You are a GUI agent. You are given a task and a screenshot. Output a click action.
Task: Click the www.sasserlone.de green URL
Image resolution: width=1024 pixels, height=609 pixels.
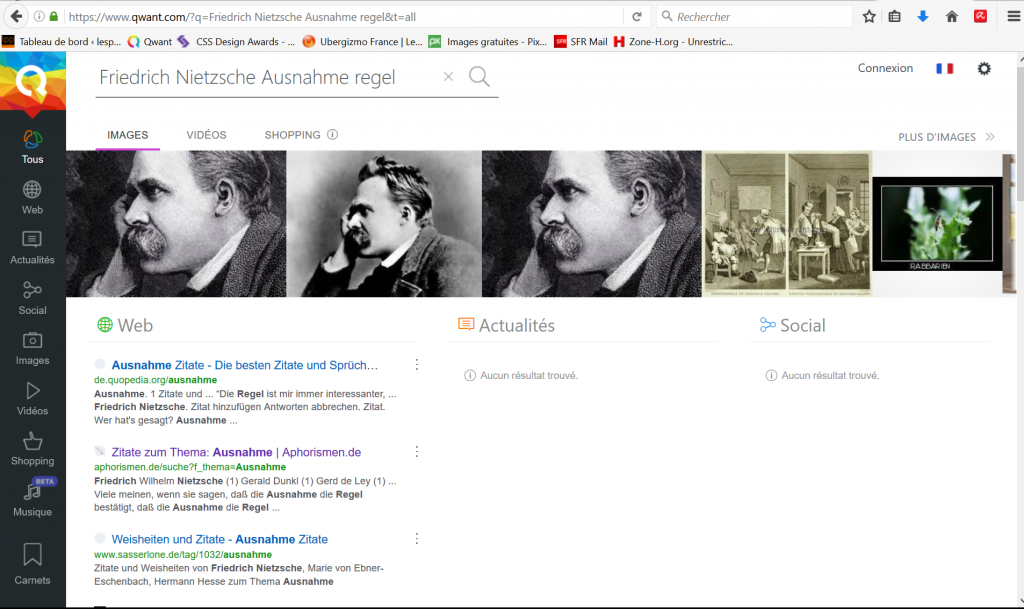click(183, 554)
